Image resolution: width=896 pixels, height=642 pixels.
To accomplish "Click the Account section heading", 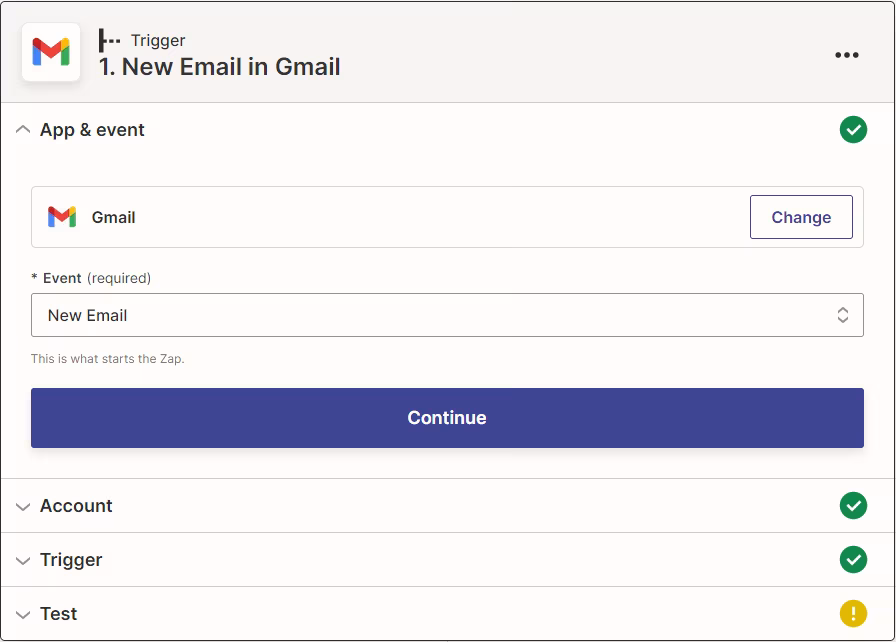I will [x=76, y=505].
